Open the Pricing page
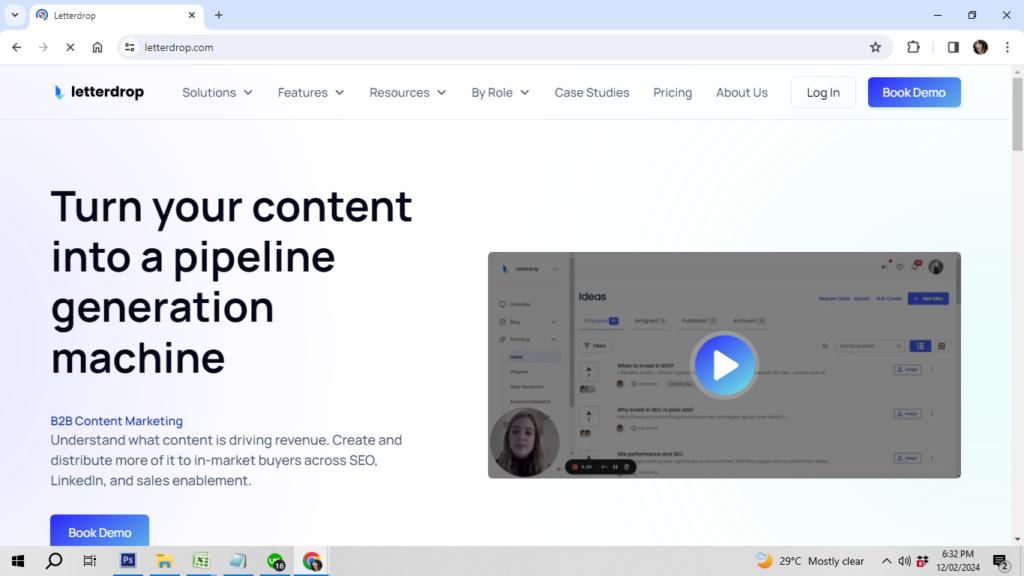1024x576 pixels. 672,92
